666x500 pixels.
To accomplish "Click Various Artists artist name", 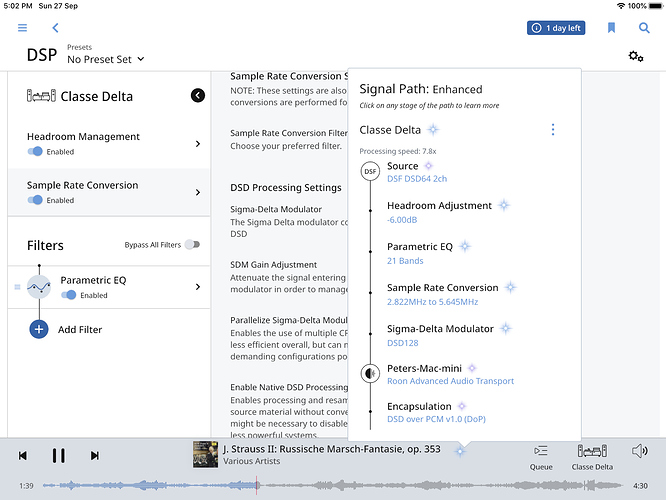I will point(251,461).
